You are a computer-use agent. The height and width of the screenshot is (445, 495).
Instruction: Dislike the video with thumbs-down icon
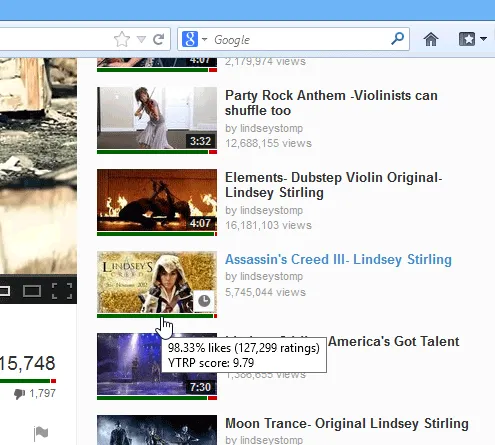20,394
